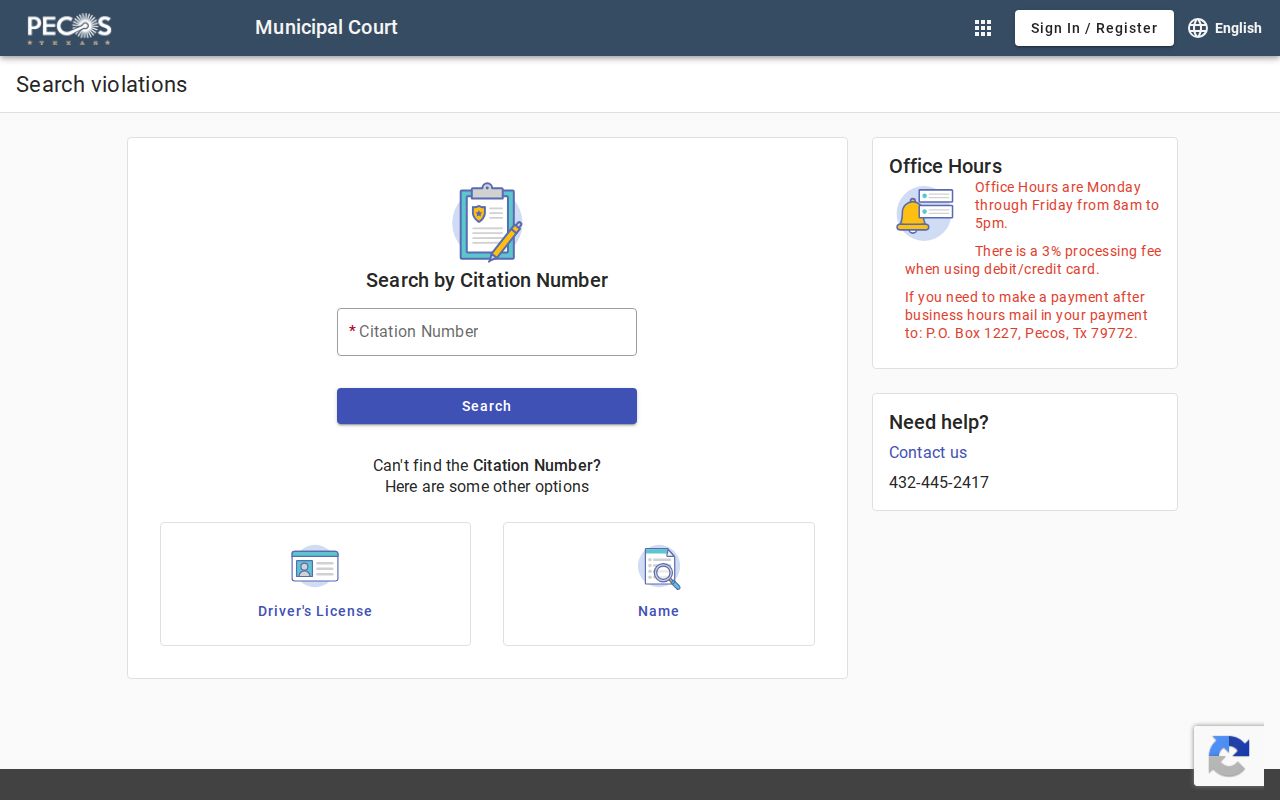Choose the Name search option

[659, 584]
